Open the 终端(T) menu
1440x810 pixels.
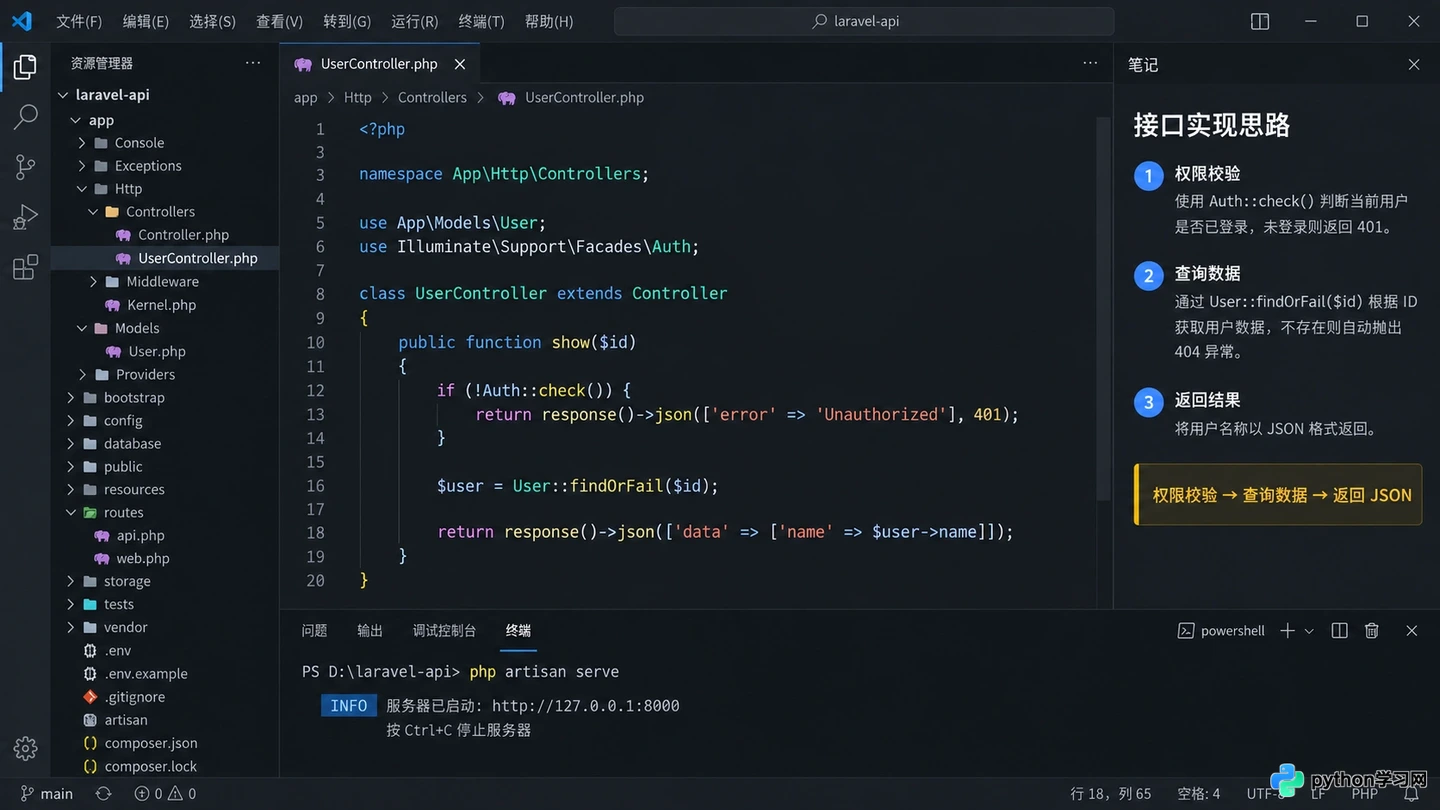481,21
